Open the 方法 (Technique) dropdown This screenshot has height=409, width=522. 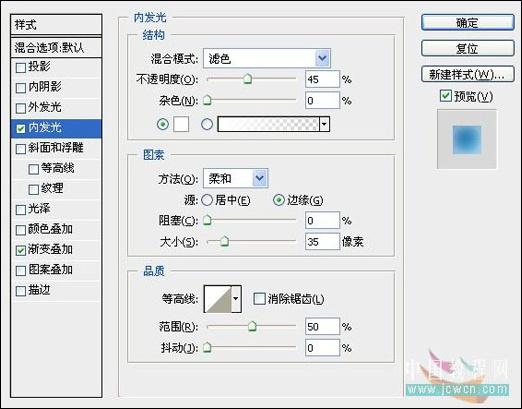[235, 178]
